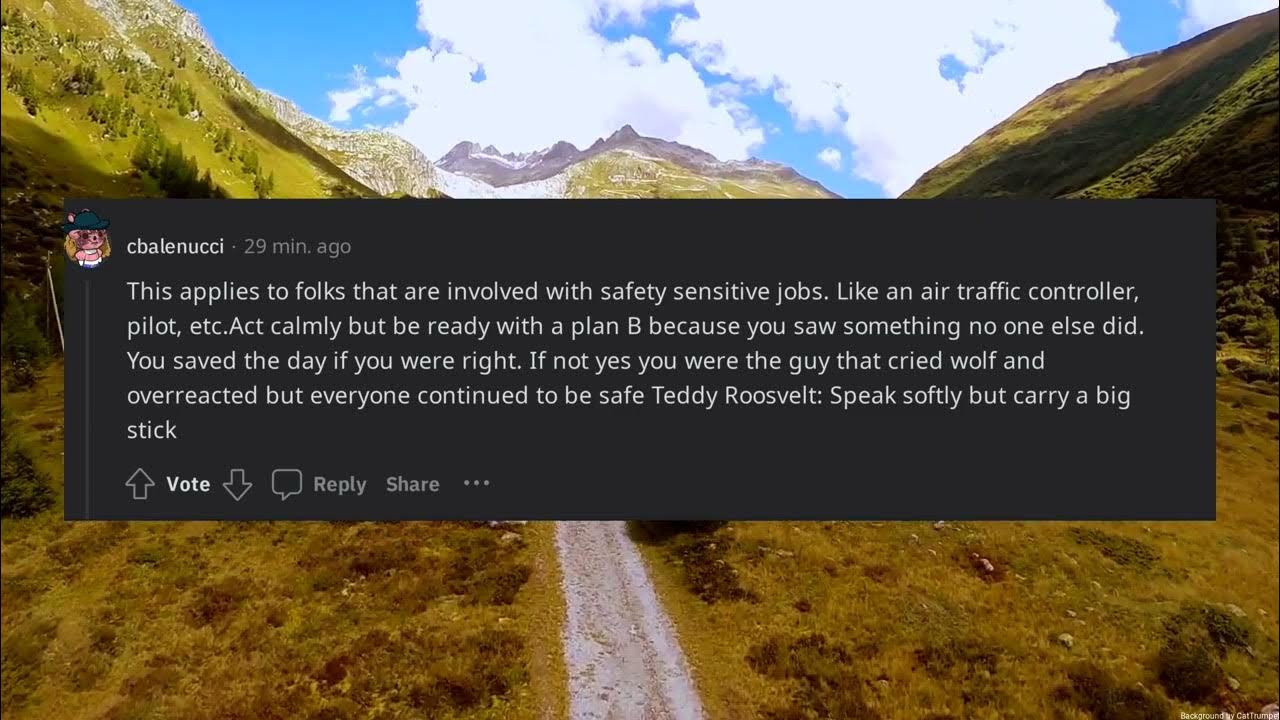Image resolution: width=1280 pixels, height=720 pixels.
Task: Select the comment's first line about safety jobs
Action: point(633,292)
